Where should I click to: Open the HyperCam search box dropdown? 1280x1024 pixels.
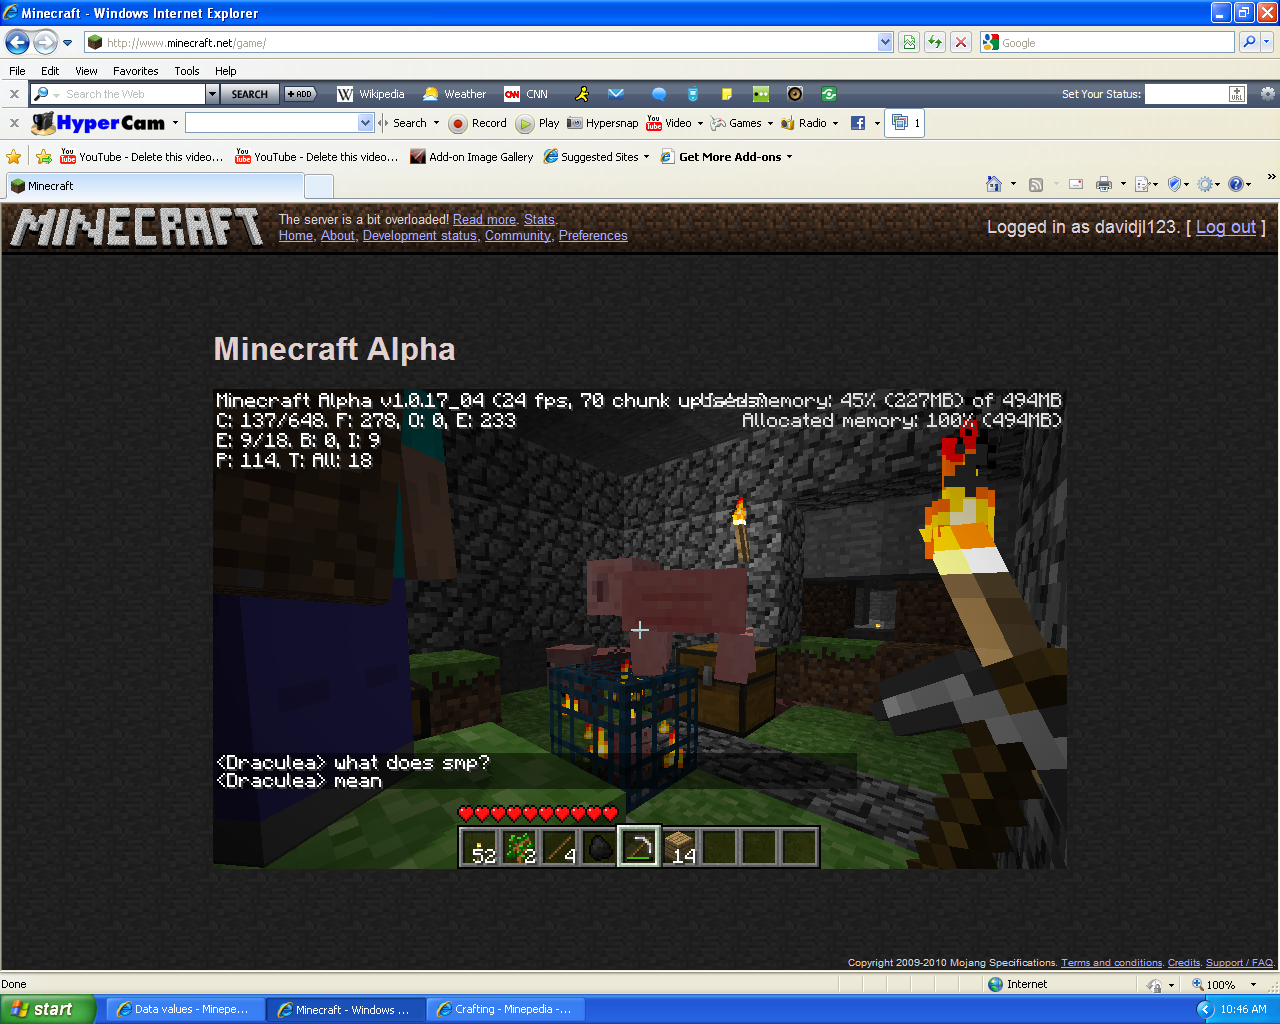(x=365, y=123)
